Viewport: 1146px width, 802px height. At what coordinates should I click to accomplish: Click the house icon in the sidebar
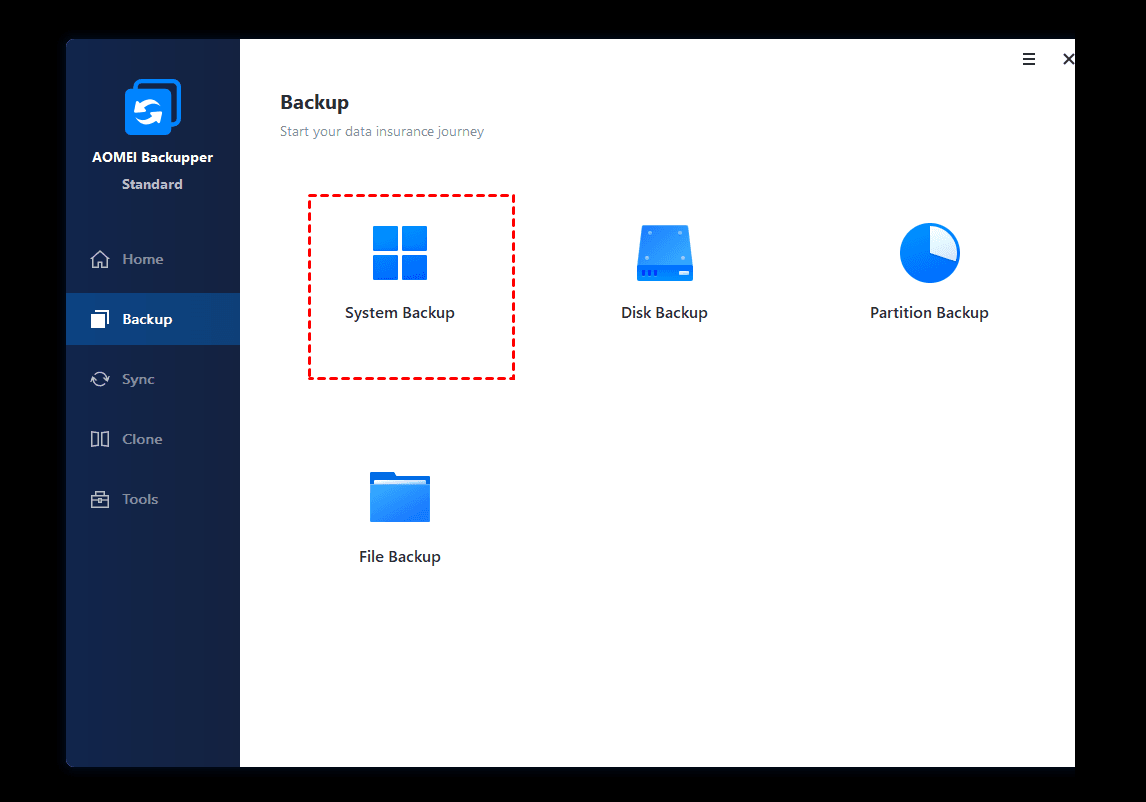(100, 259)
